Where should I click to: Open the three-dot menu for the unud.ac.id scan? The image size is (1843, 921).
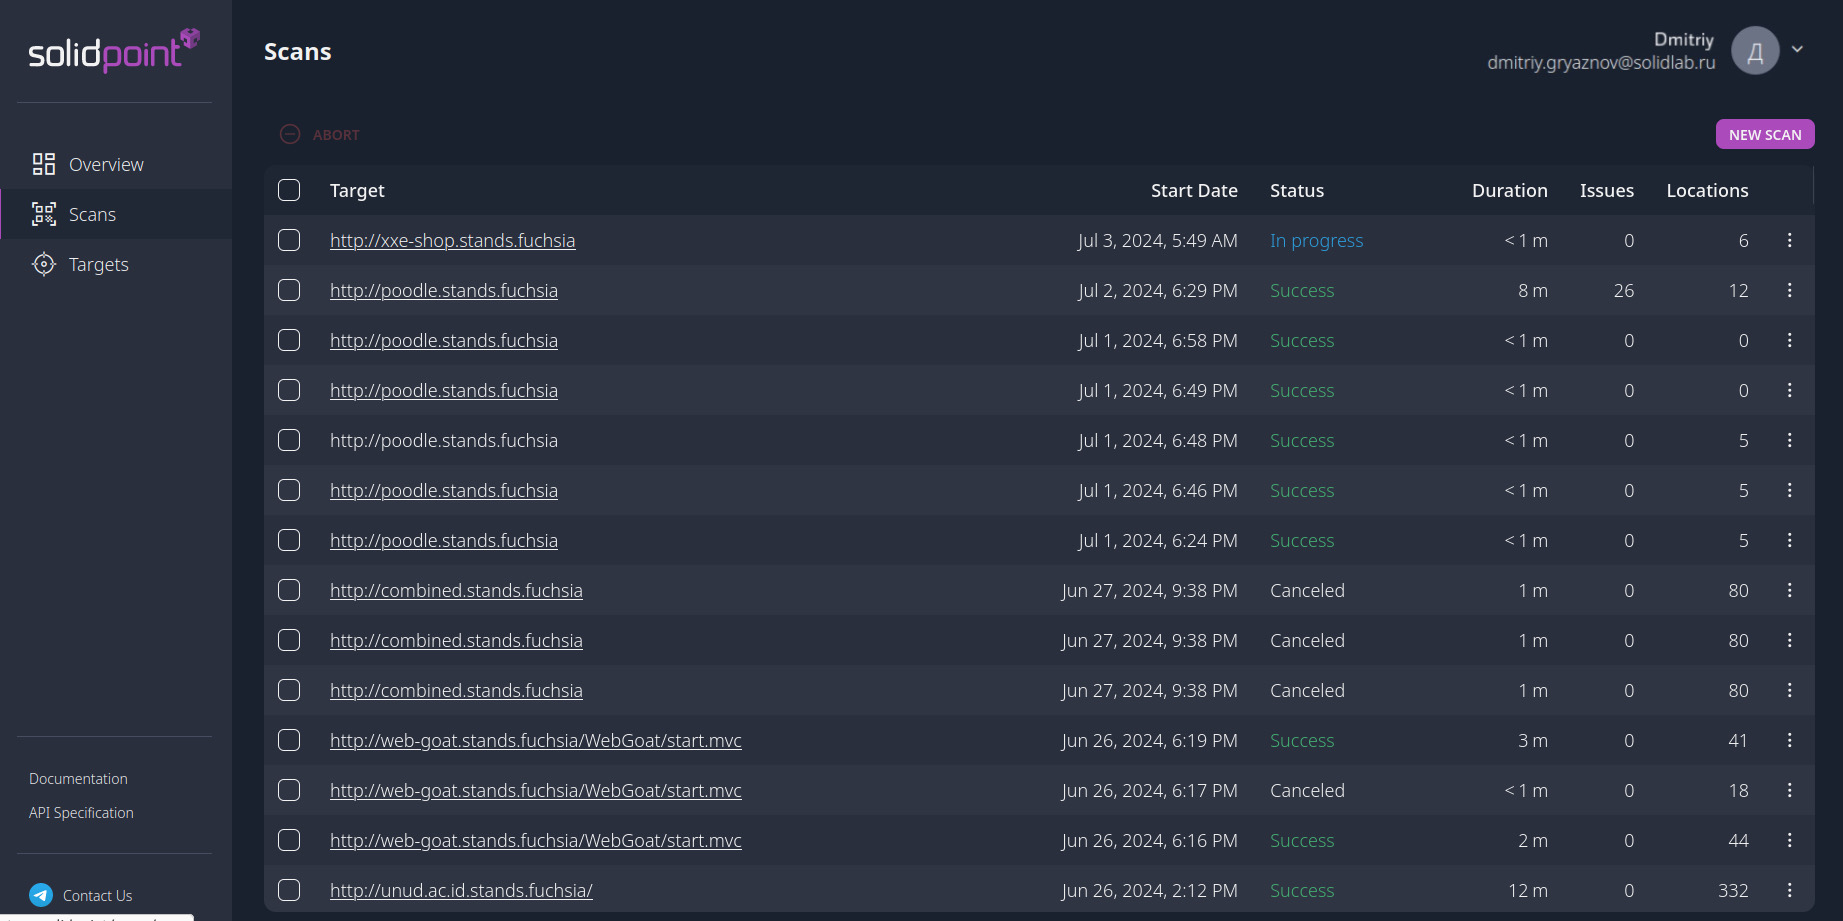coord(1789,890)
